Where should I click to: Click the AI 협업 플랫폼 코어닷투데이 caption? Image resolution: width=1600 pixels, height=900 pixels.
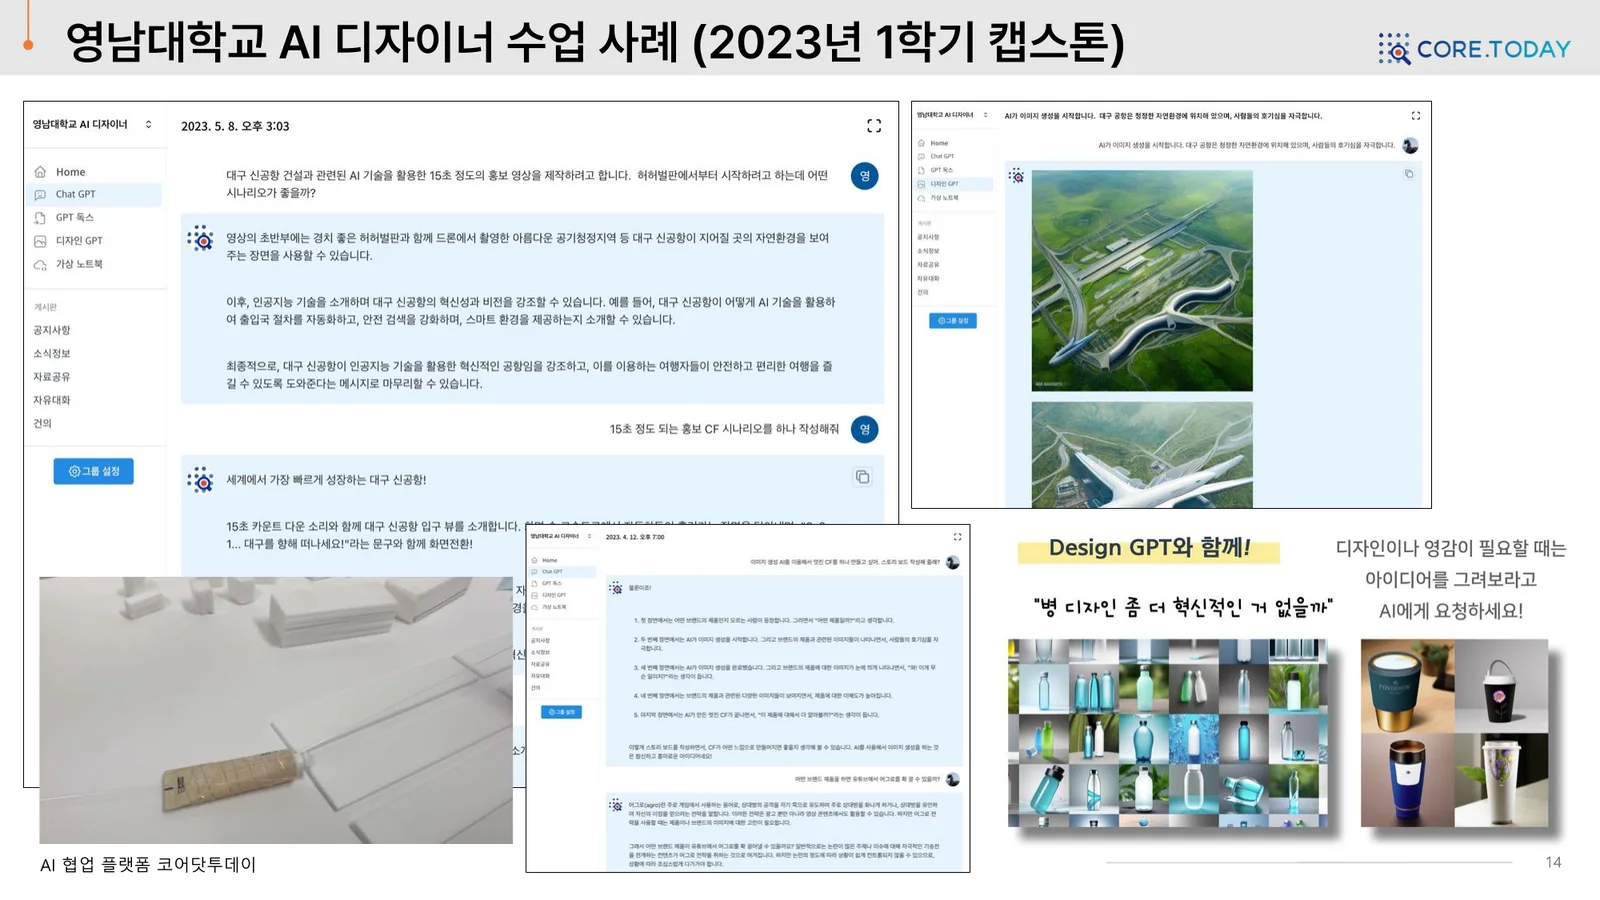point(148,865)
